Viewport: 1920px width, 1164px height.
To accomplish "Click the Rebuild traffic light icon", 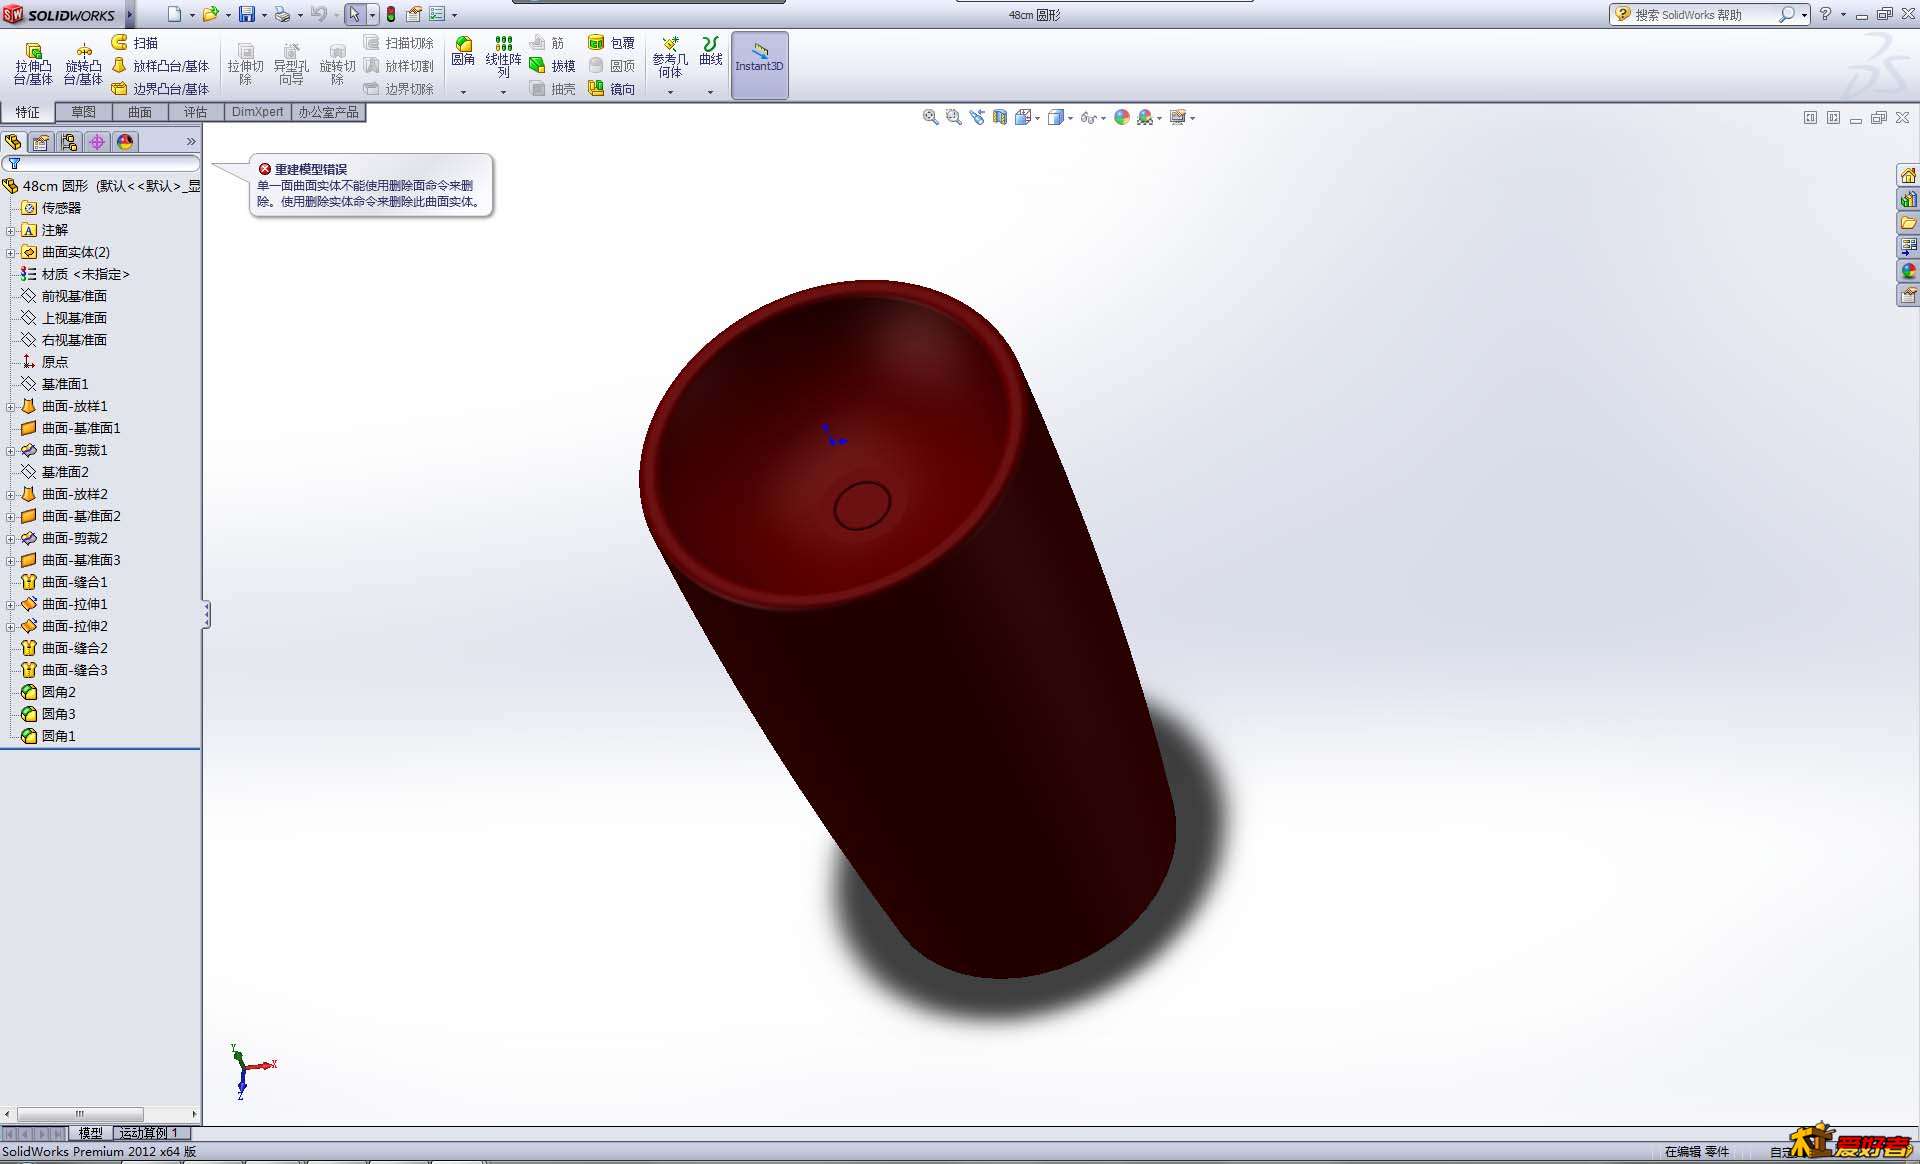I will 391,14.
